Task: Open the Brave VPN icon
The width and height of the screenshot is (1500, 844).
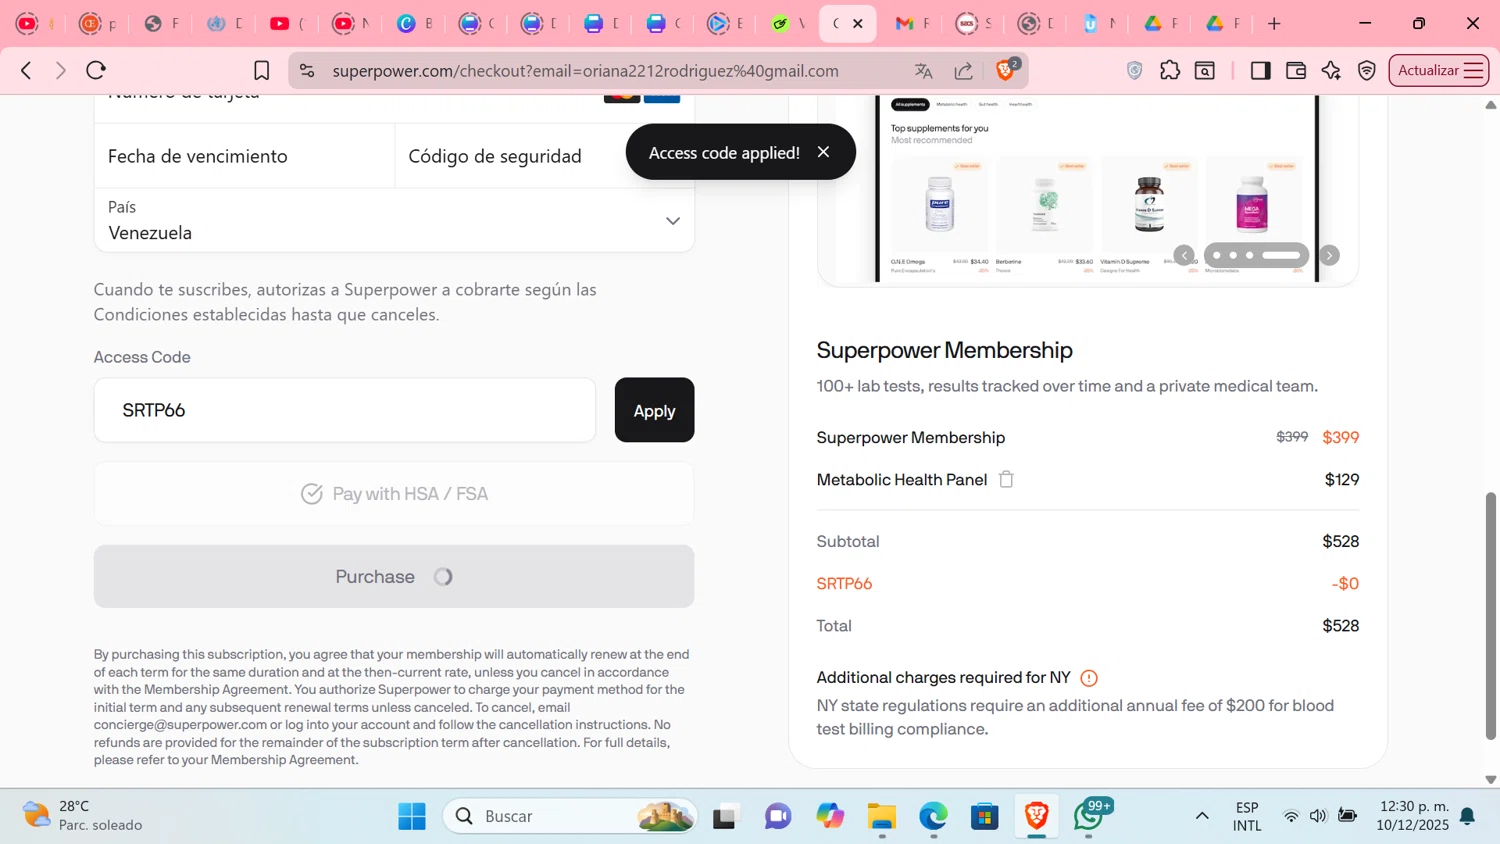Action: (1367, 70)
